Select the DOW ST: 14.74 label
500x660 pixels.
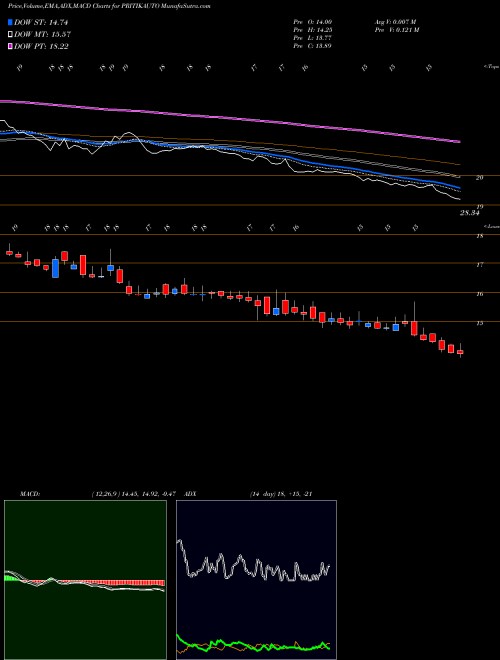[x=41, y=22]
